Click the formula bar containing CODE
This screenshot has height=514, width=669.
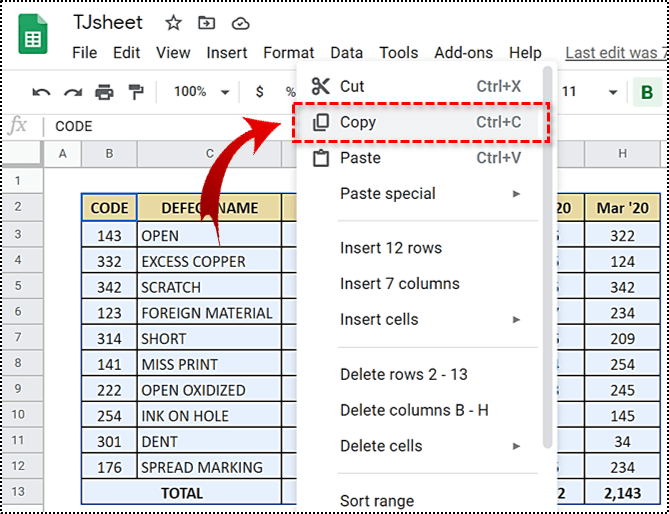(x=170, y=126)
